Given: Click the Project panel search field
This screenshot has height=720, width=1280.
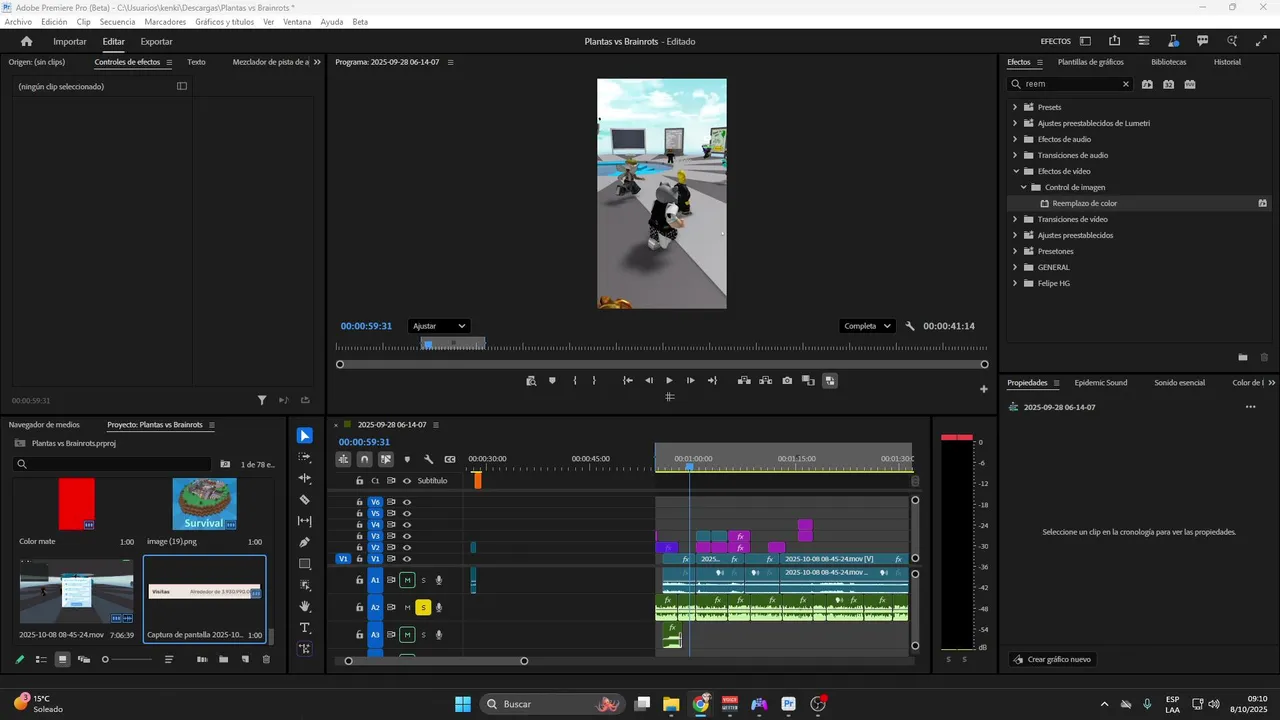Looking at the screenshot, I should pyautogui.click(x=113, y=464).
